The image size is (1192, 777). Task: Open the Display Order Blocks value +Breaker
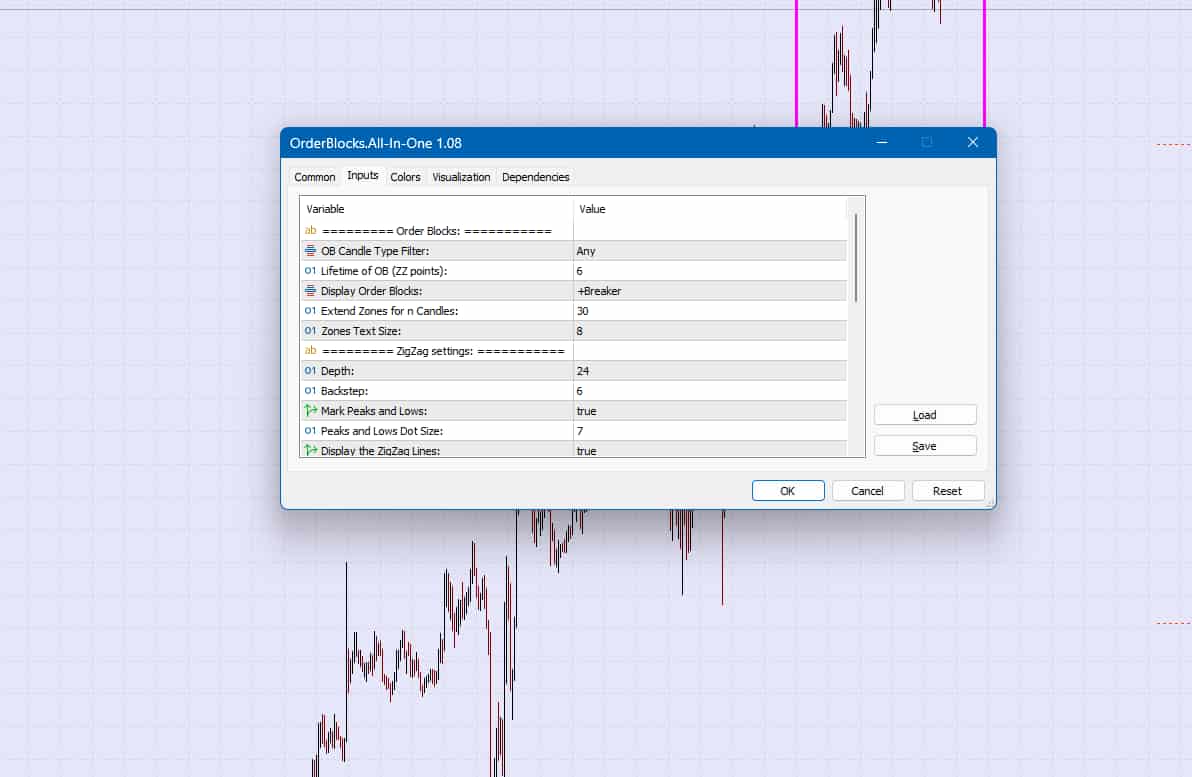710,291
